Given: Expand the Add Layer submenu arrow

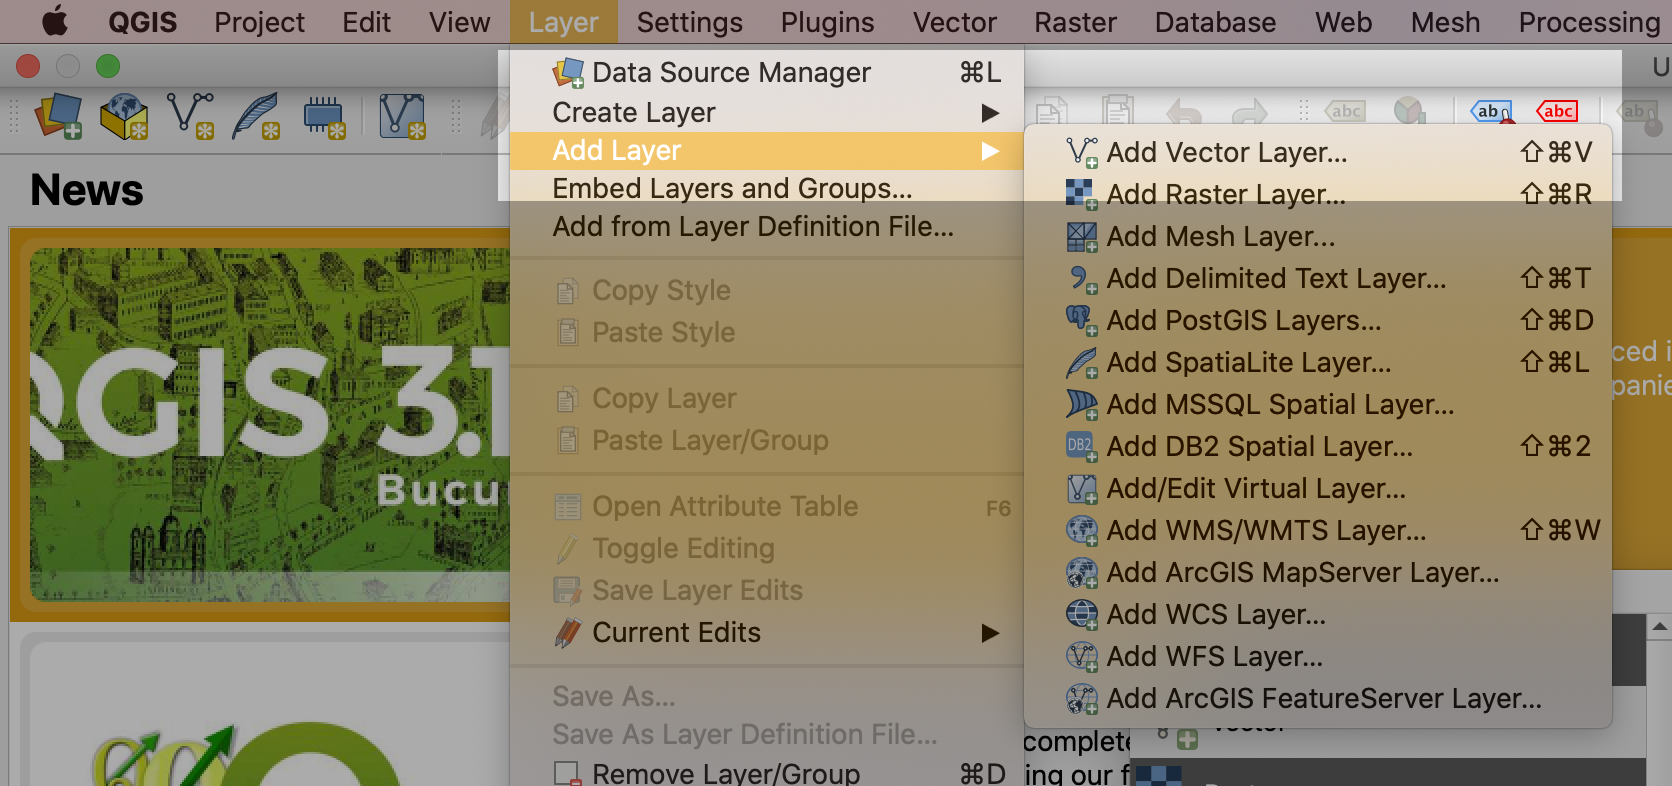Looking at the screenshot, I should tap(990, 151).
